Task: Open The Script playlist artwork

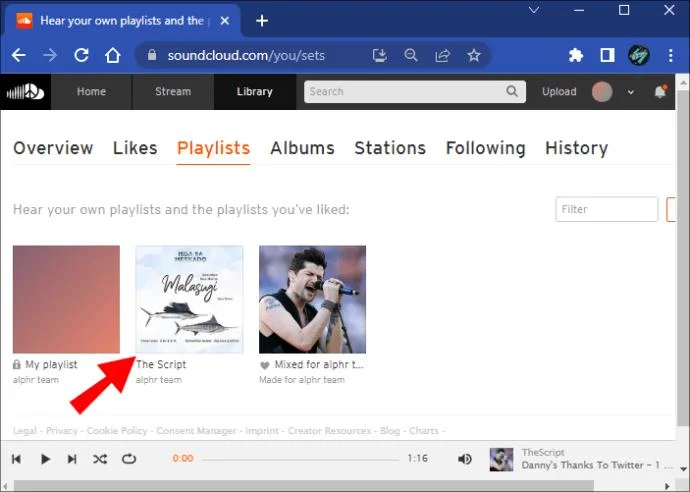Action: pyautogui.click(x=189, y=299)
